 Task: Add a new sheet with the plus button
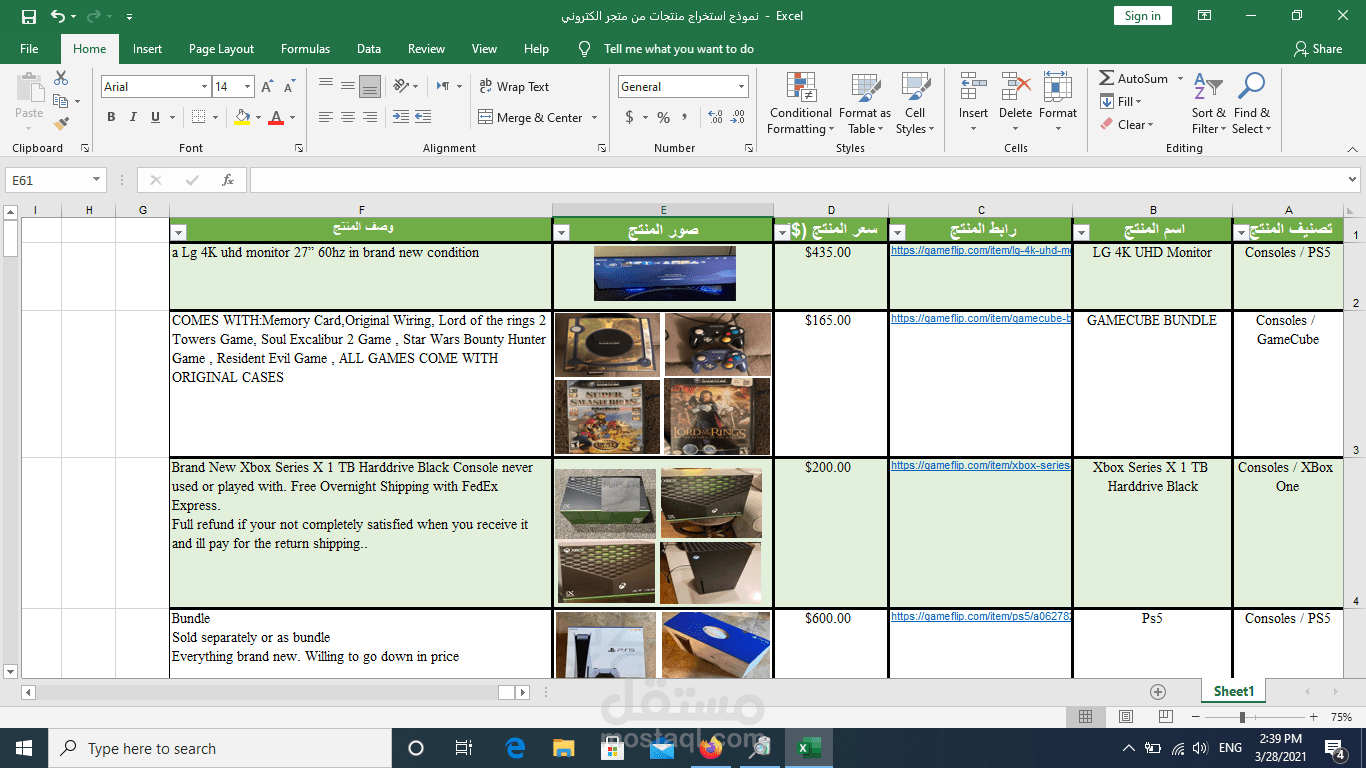click(1158, 691)
